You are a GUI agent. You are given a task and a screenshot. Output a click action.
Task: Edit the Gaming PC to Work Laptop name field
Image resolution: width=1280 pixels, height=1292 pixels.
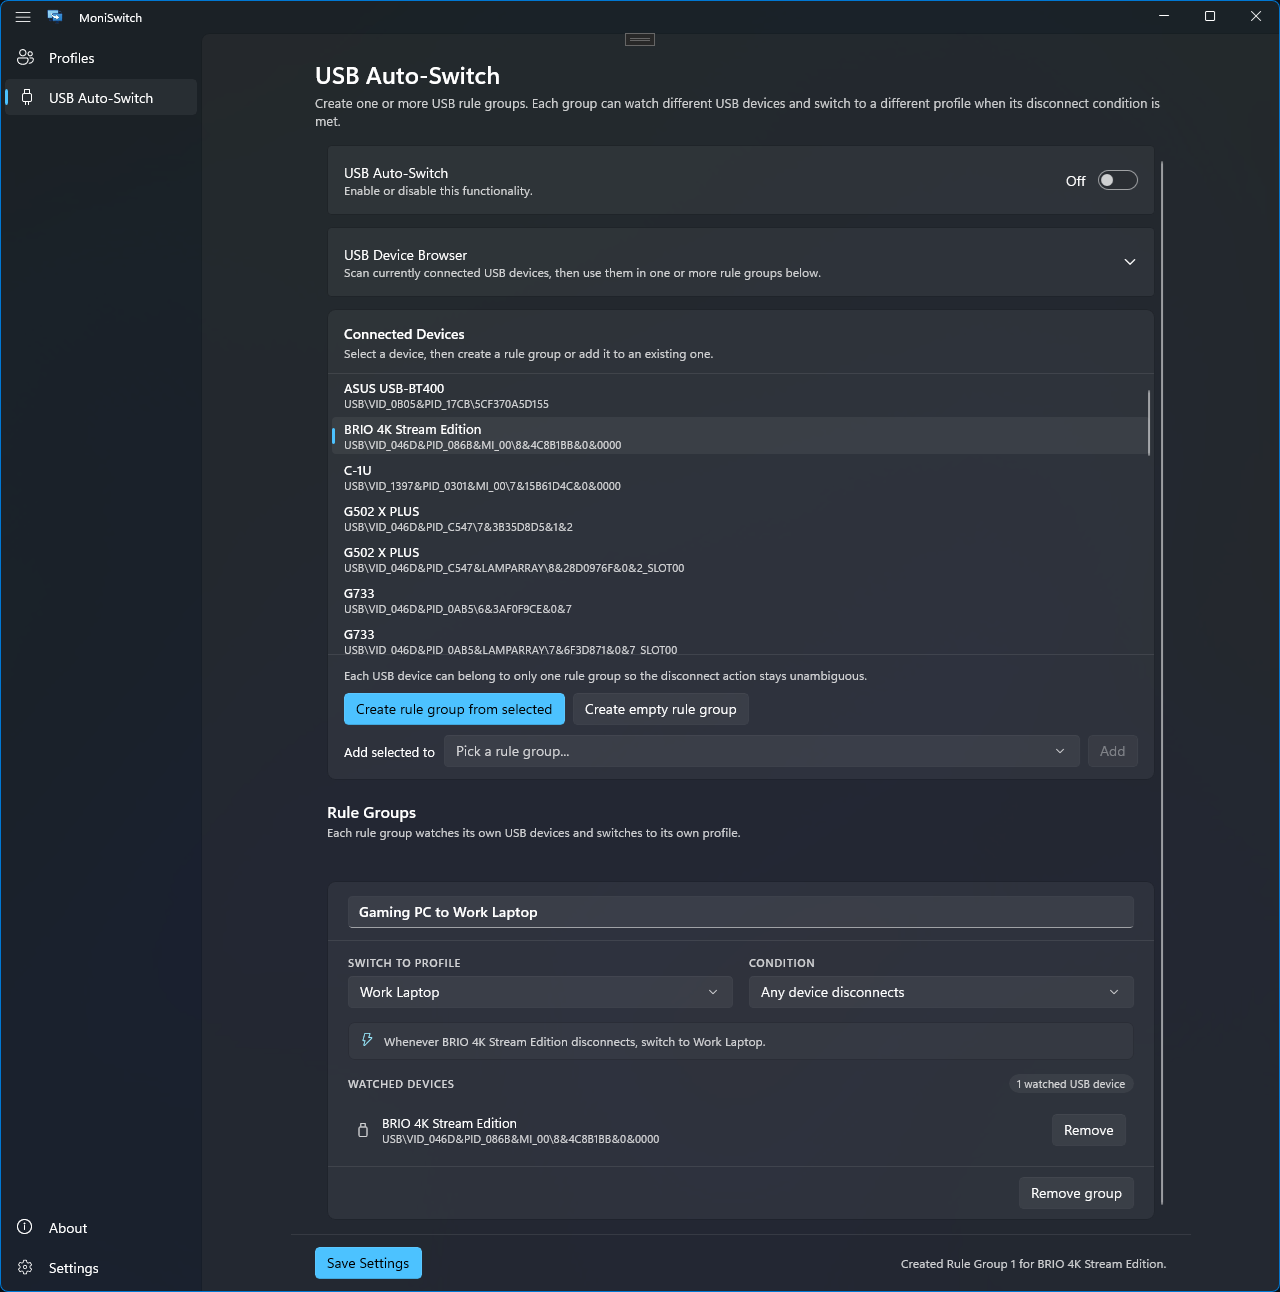(x=740, y=912)
